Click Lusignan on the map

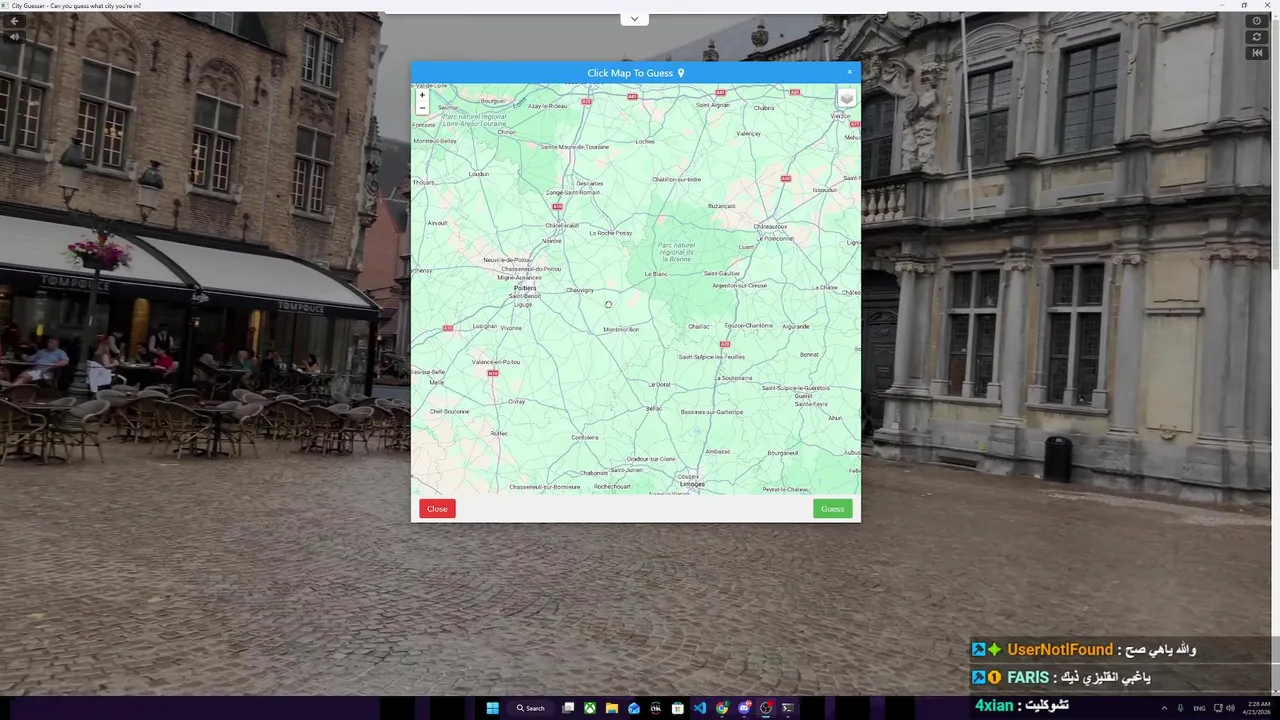point(484,326)
